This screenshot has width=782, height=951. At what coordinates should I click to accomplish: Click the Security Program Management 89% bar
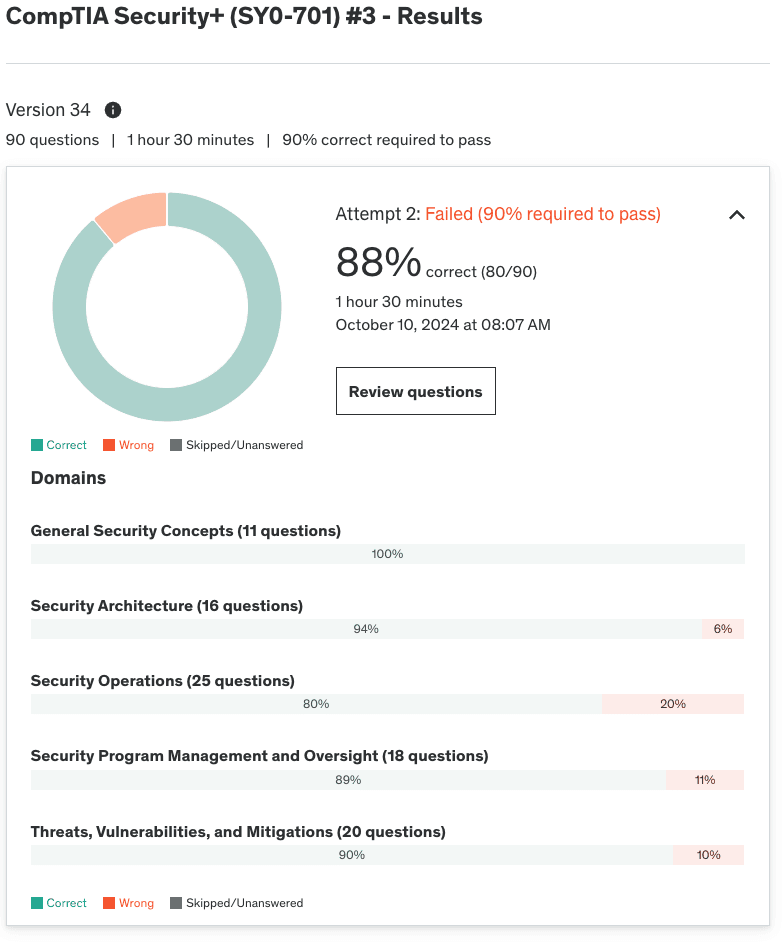click(x=348, y=780)
